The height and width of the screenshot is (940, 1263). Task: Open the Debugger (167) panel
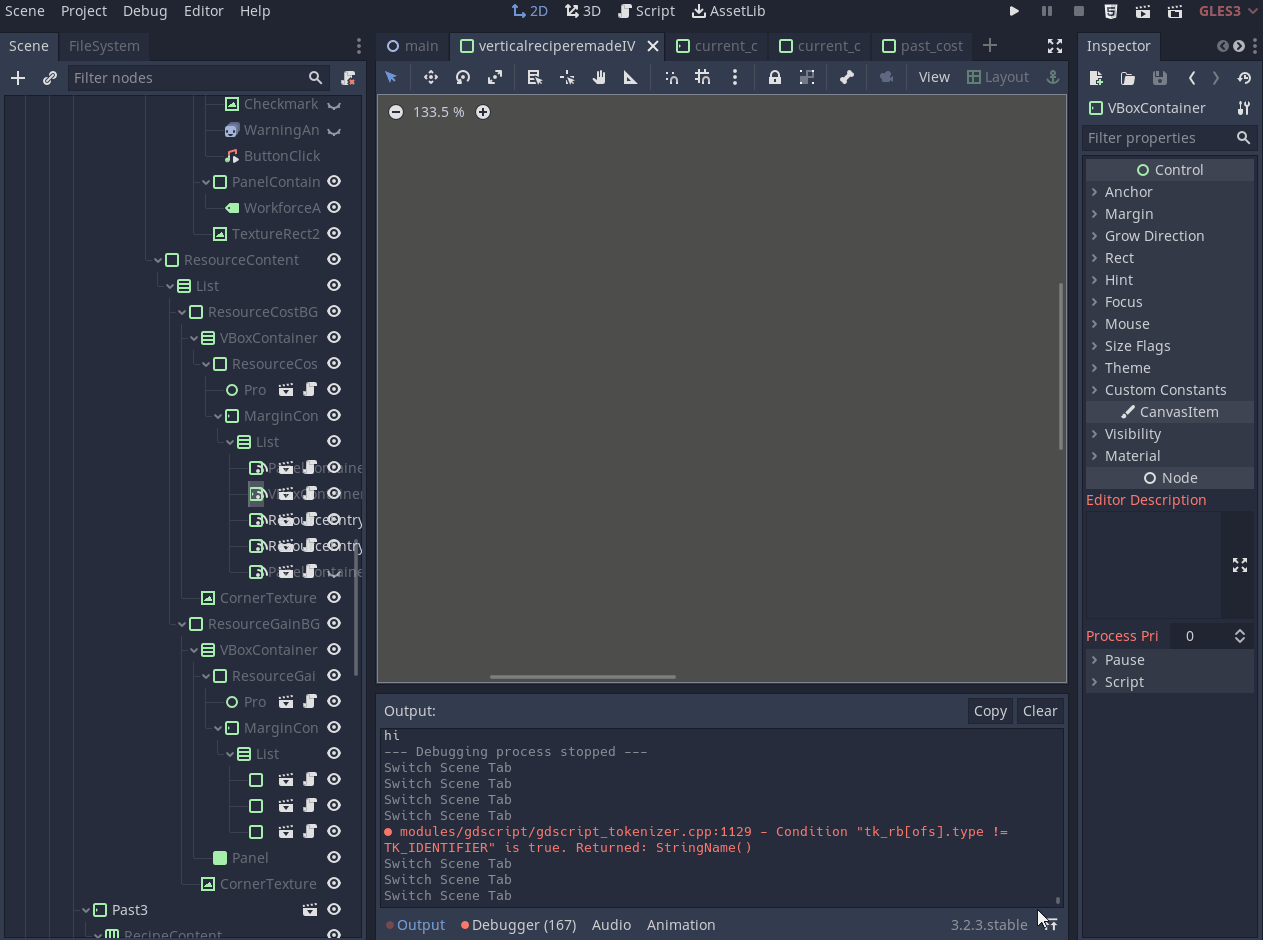[x=518, y=925]
